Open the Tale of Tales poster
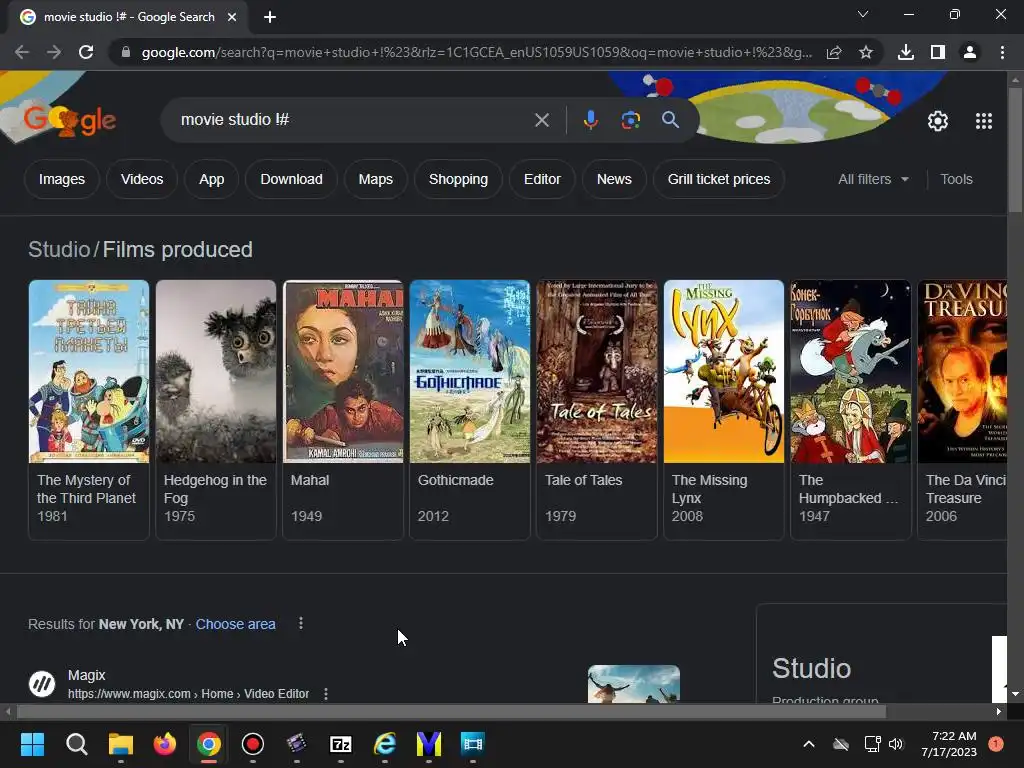The height and width of the screenshot is (768, 1024). 597,372
